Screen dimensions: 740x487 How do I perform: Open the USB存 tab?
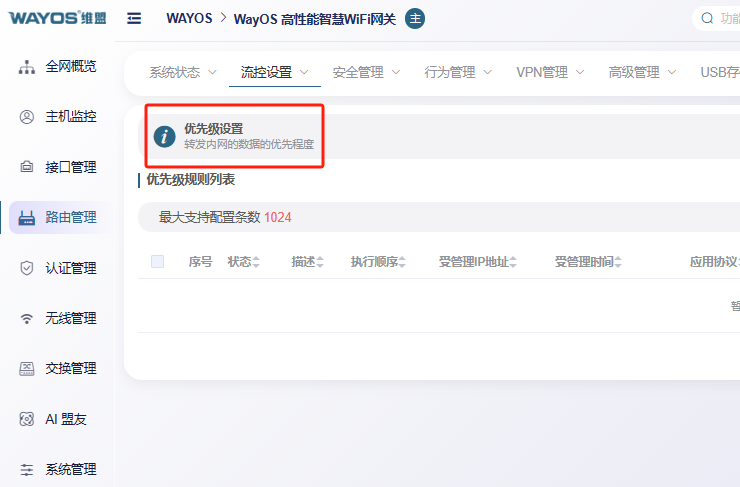tap(720, 72)
